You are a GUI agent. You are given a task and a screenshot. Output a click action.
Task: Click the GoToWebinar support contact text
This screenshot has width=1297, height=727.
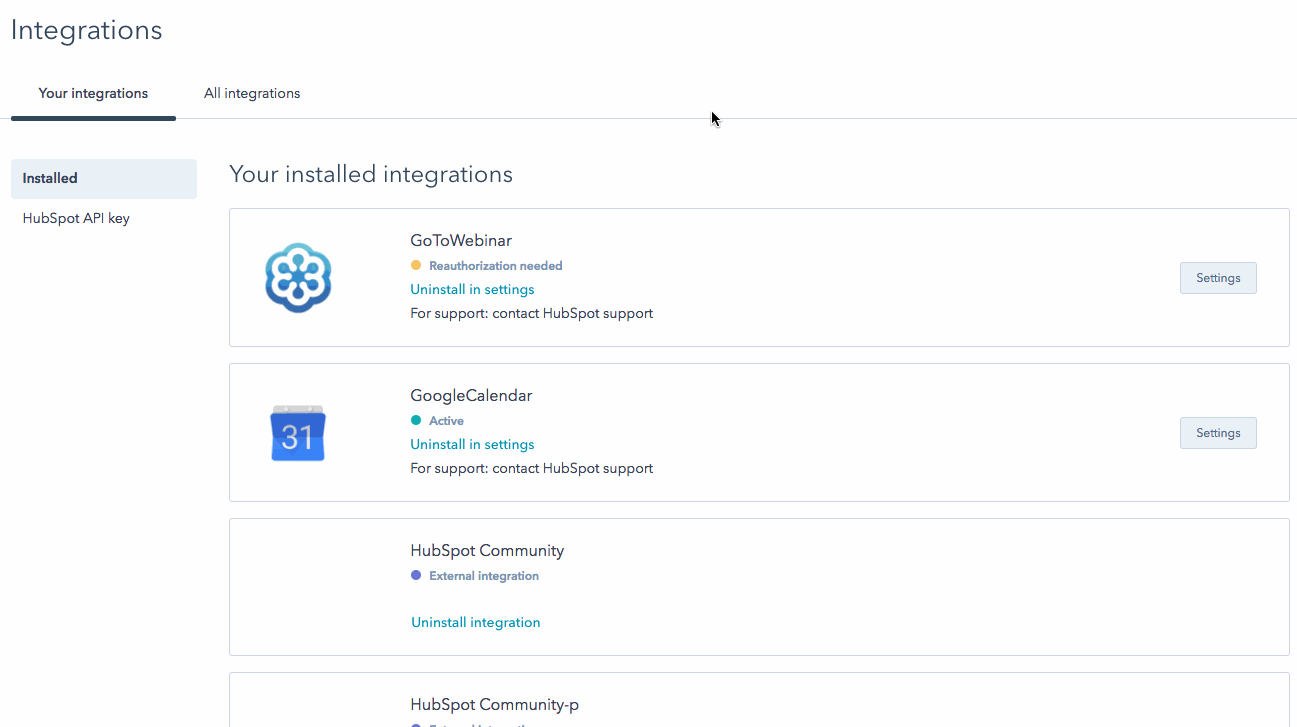tap(531, 313)
